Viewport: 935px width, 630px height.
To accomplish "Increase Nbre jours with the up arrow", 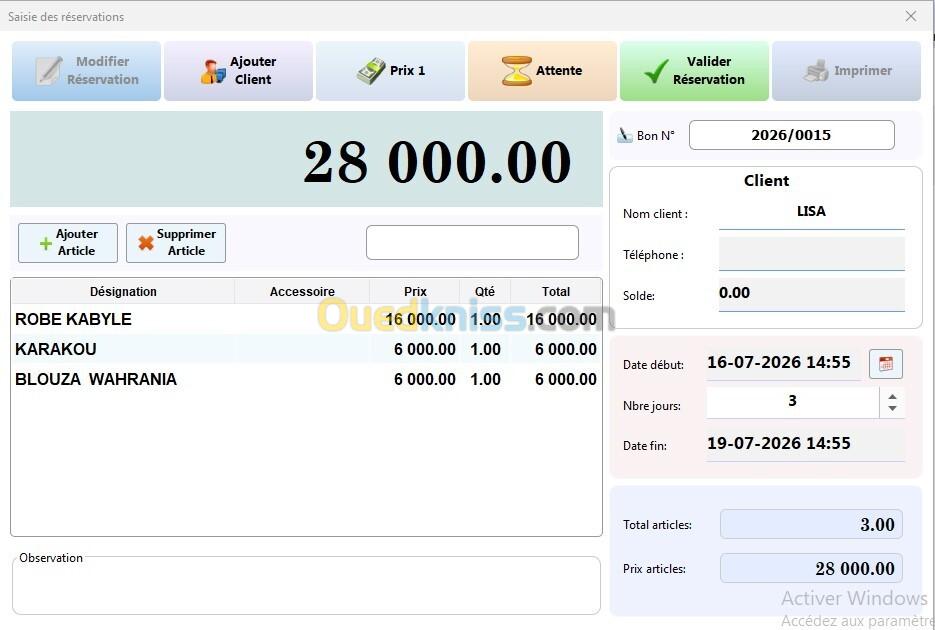I will point(892,396).
